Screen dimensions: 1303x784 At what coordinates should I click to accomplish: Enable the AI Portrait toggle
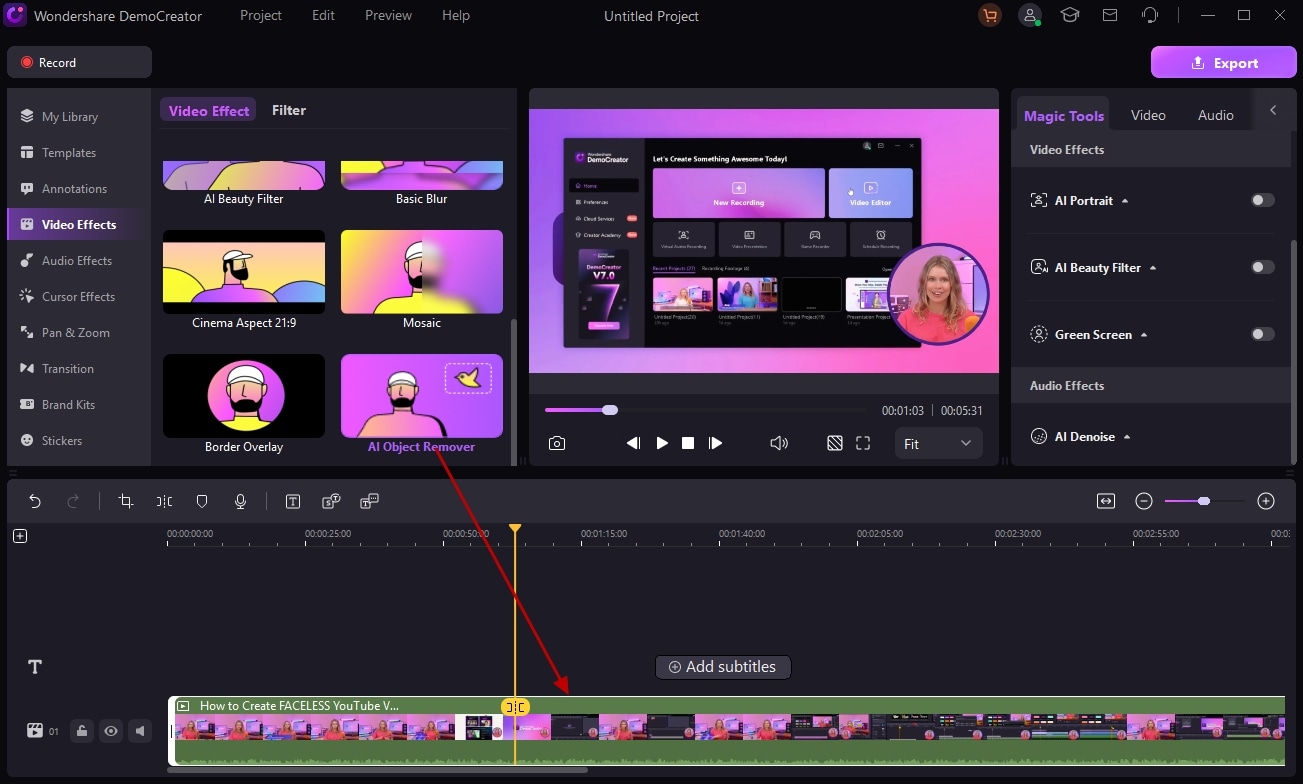(1263, 200)
